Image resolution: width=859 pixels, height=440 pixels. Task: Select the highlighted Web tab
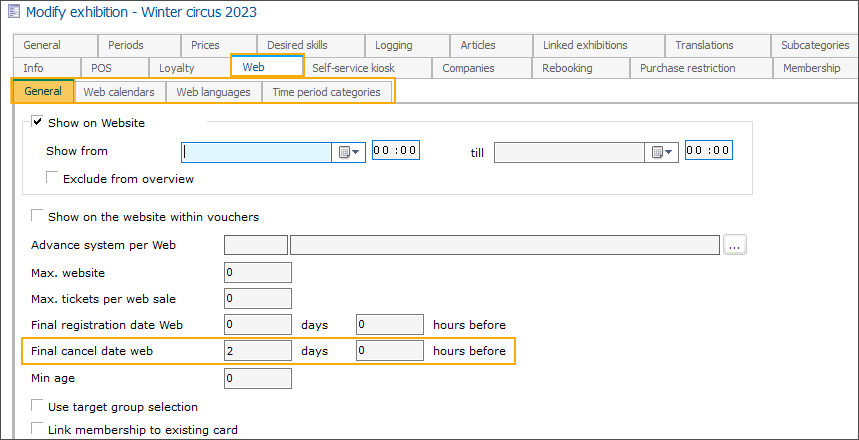pyautogui.click(x=267, y=66)
